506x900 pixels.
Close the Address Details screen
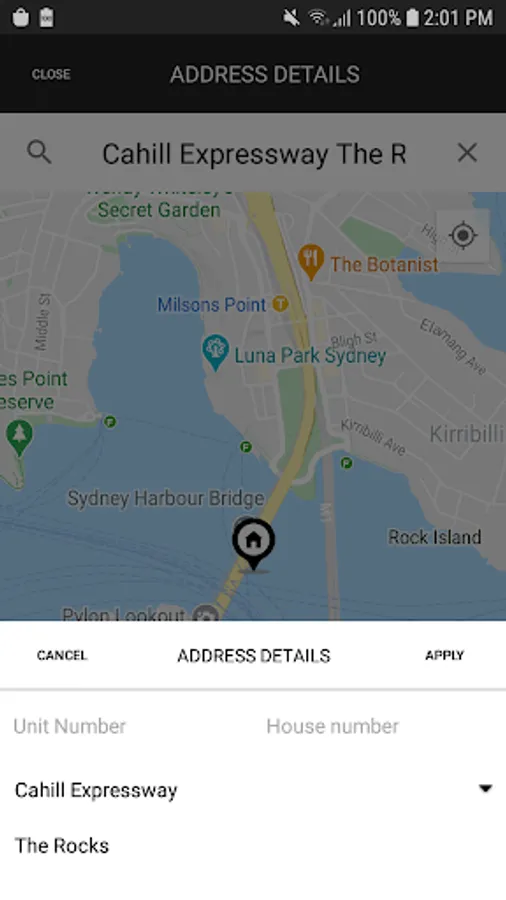(51, 74)
